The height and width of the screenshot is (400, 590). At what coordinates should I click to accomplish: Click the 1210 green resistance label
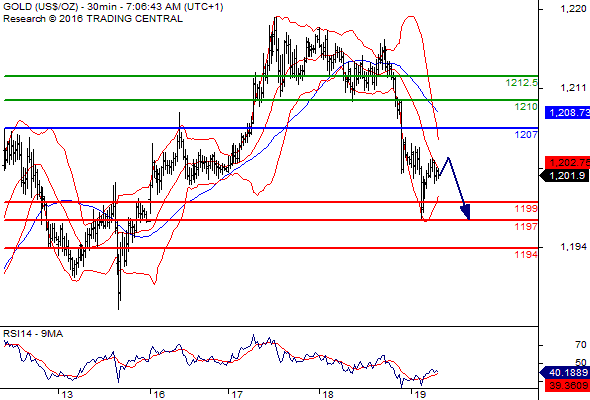pyautogui.click(x=526, y=107)
